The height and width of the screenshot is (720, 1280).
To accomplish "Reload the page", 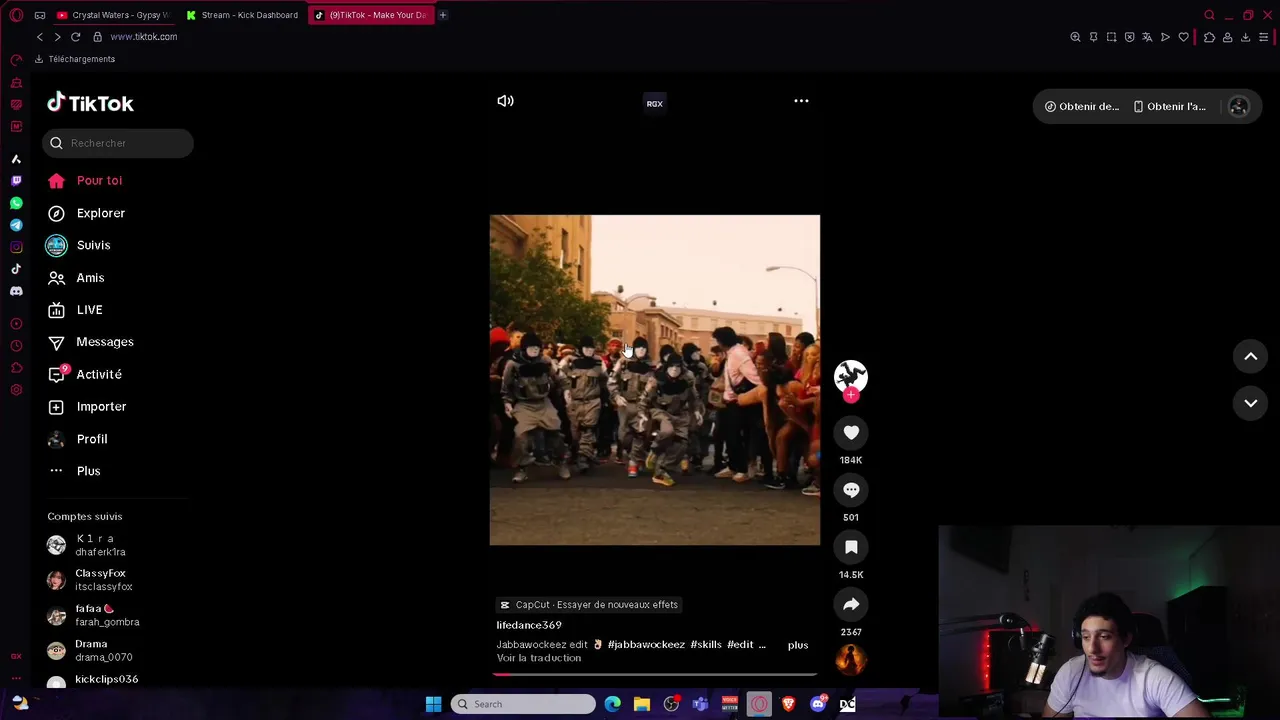I will [x=75, y=37].
